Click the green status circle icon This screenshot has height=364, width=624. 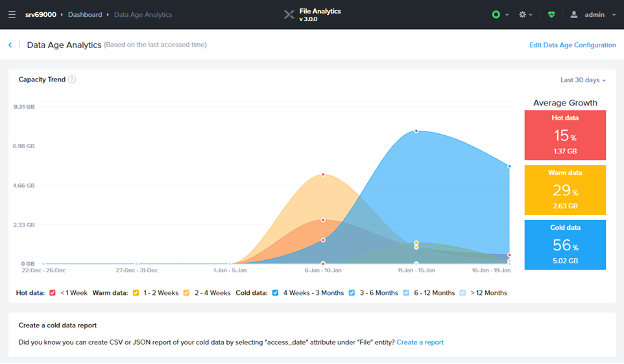[x=496, y=15]
